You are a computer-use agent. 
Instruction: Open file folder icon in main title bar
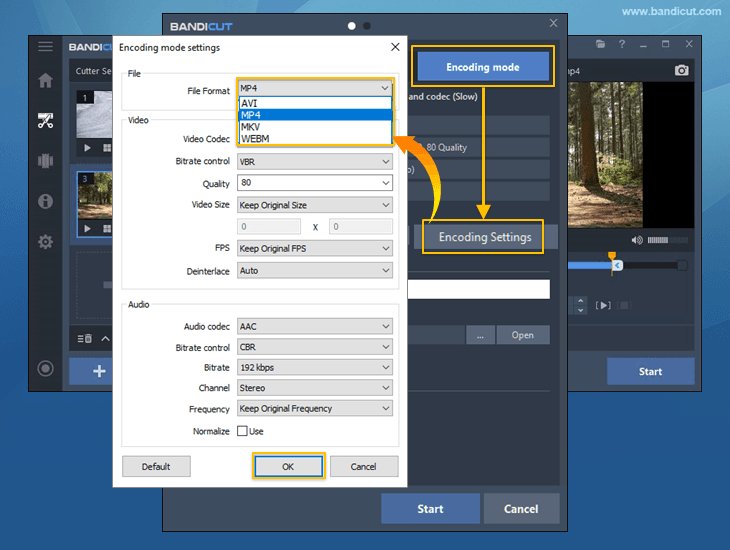600,44
